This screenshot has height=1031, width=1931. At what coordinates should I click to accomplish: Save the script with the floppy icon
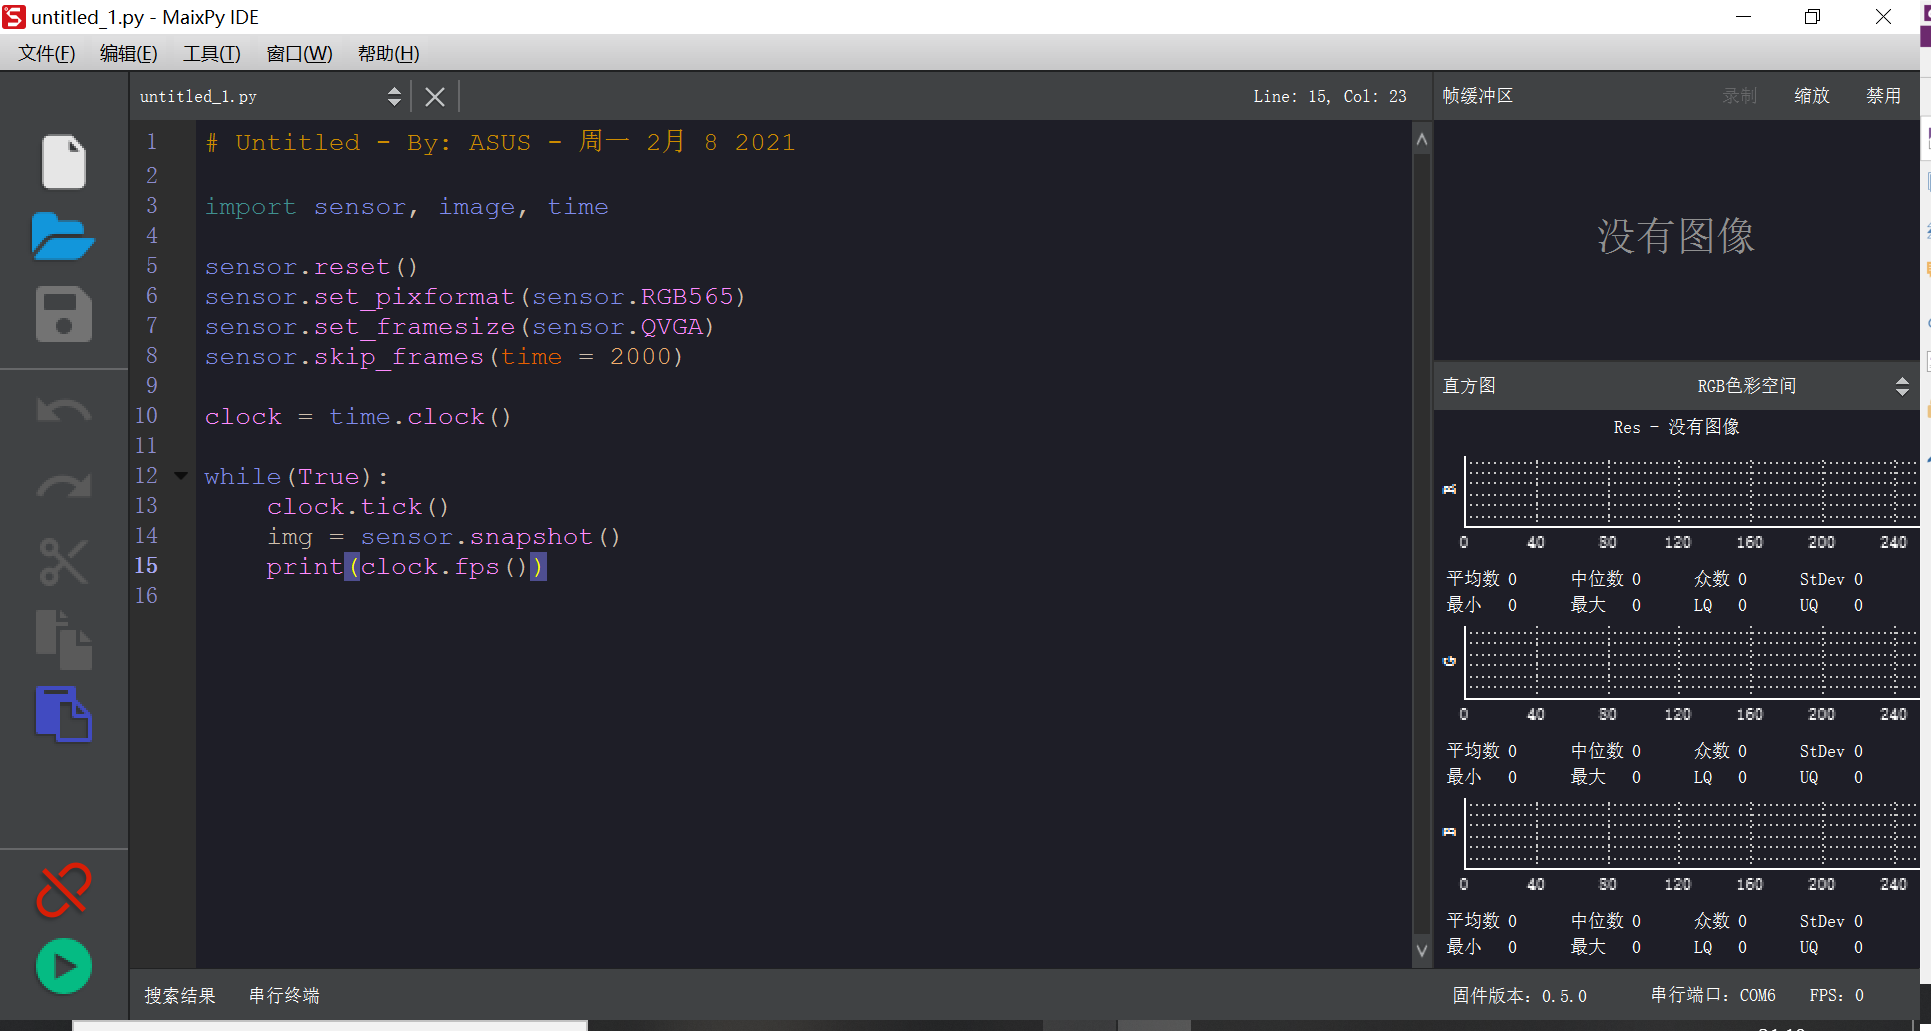64,314
